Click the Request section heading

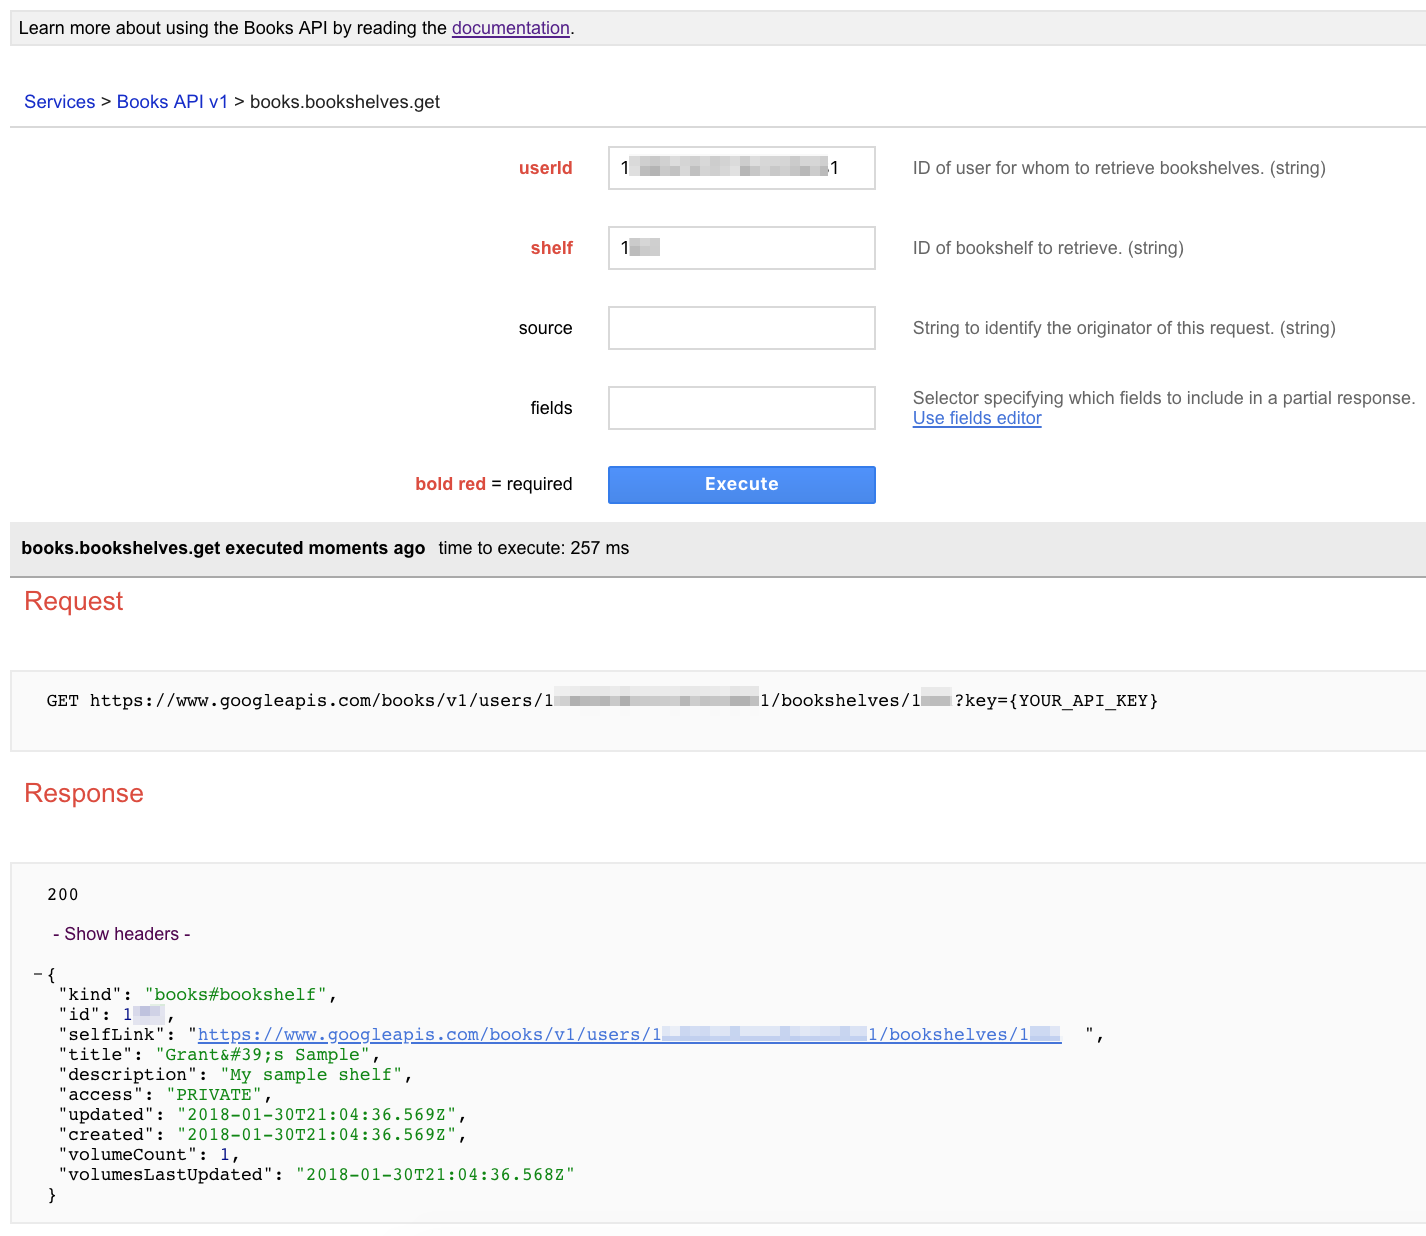point(74,601)
